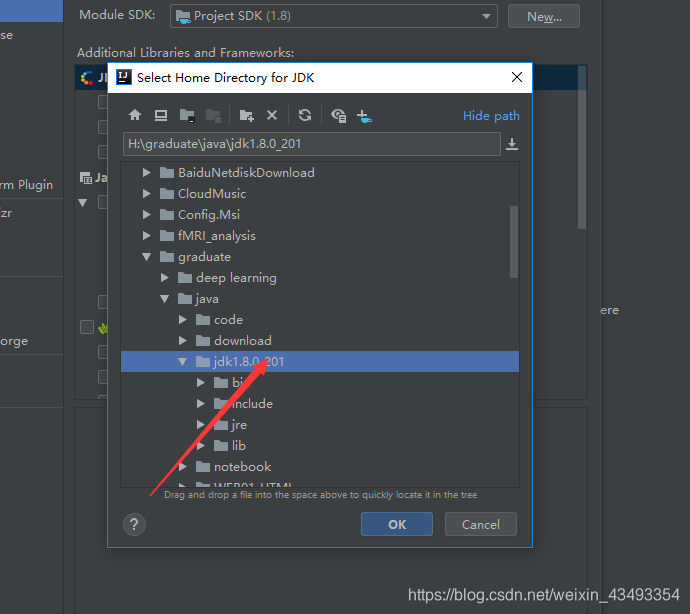Refresh the directory tree

[x=305, y=115]
